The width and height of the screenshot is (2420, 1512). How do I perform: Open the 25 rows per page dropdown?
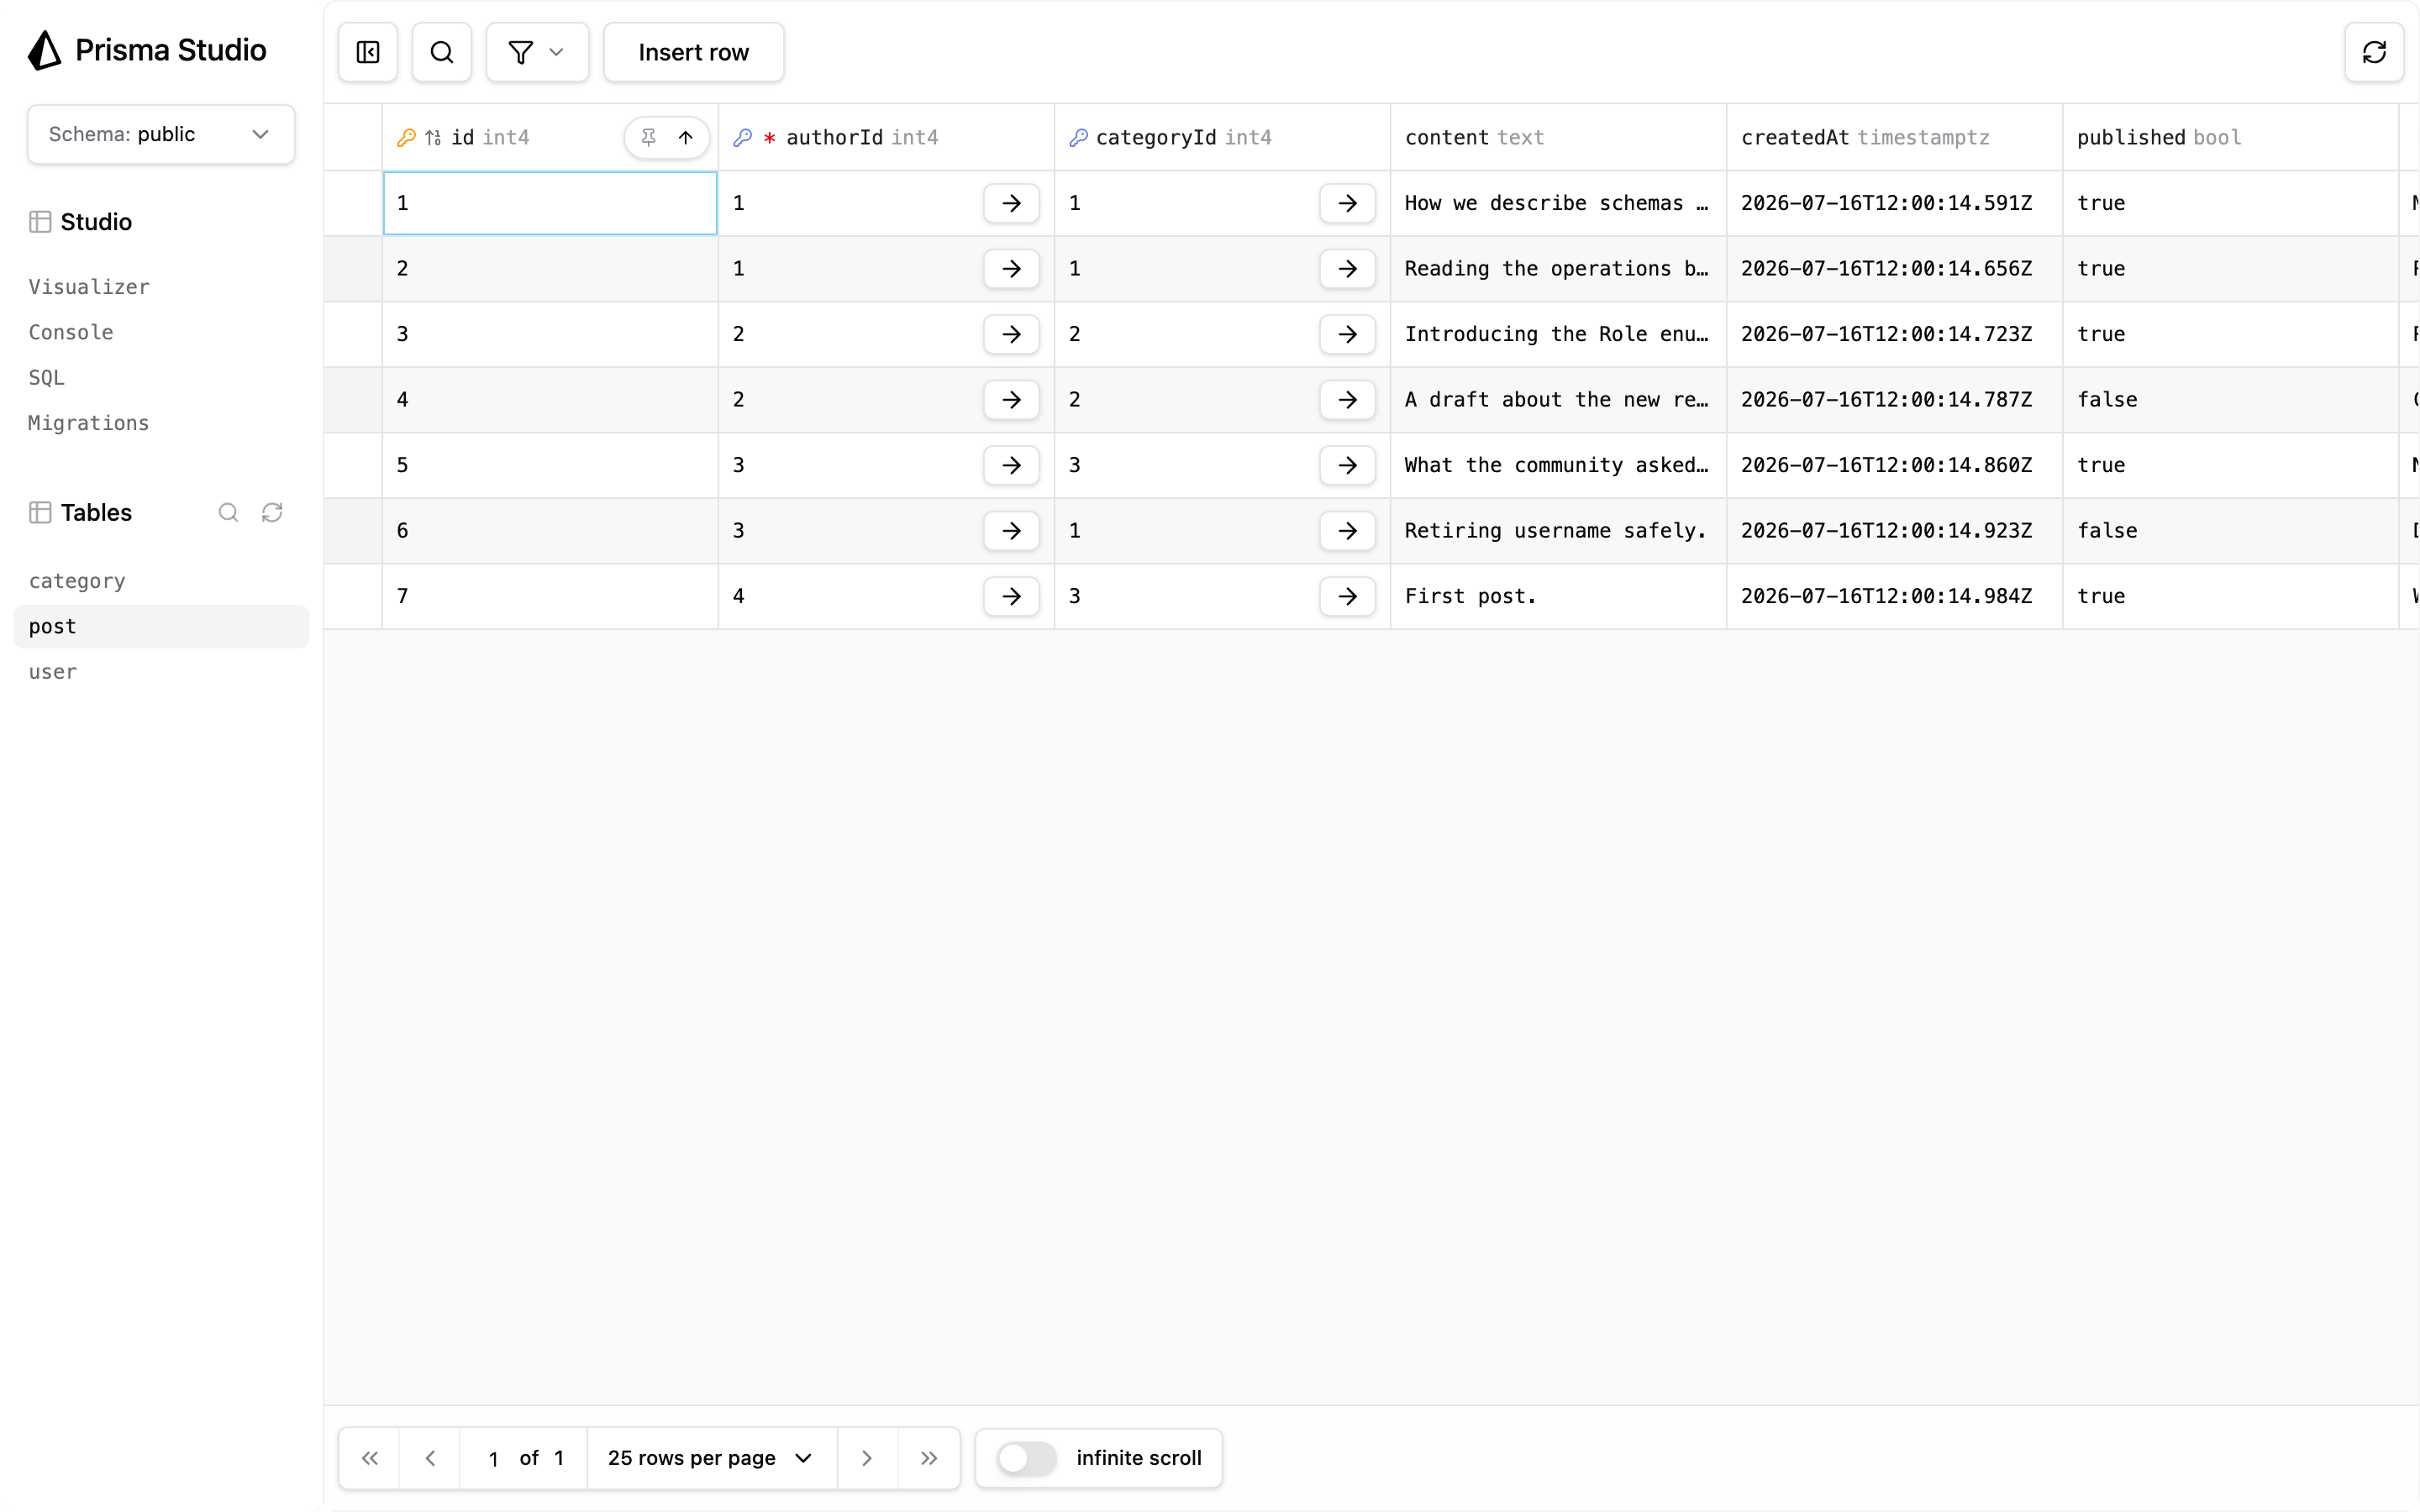711,1458
